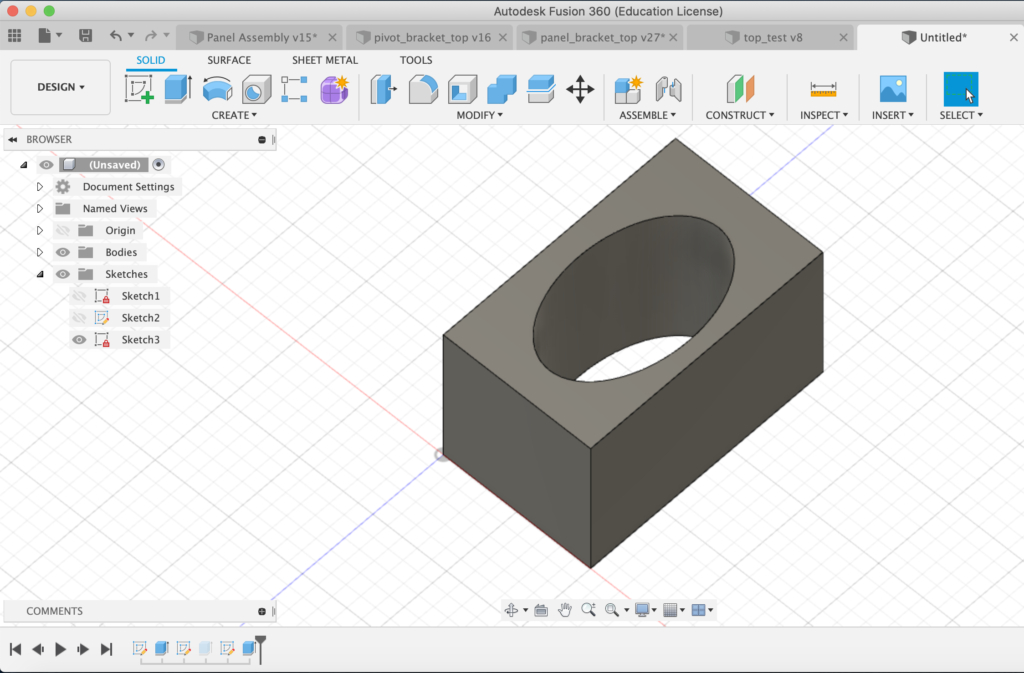Open the Measure tool
This screenshot has width=1024, height=673.
click(x=823, y=90)
